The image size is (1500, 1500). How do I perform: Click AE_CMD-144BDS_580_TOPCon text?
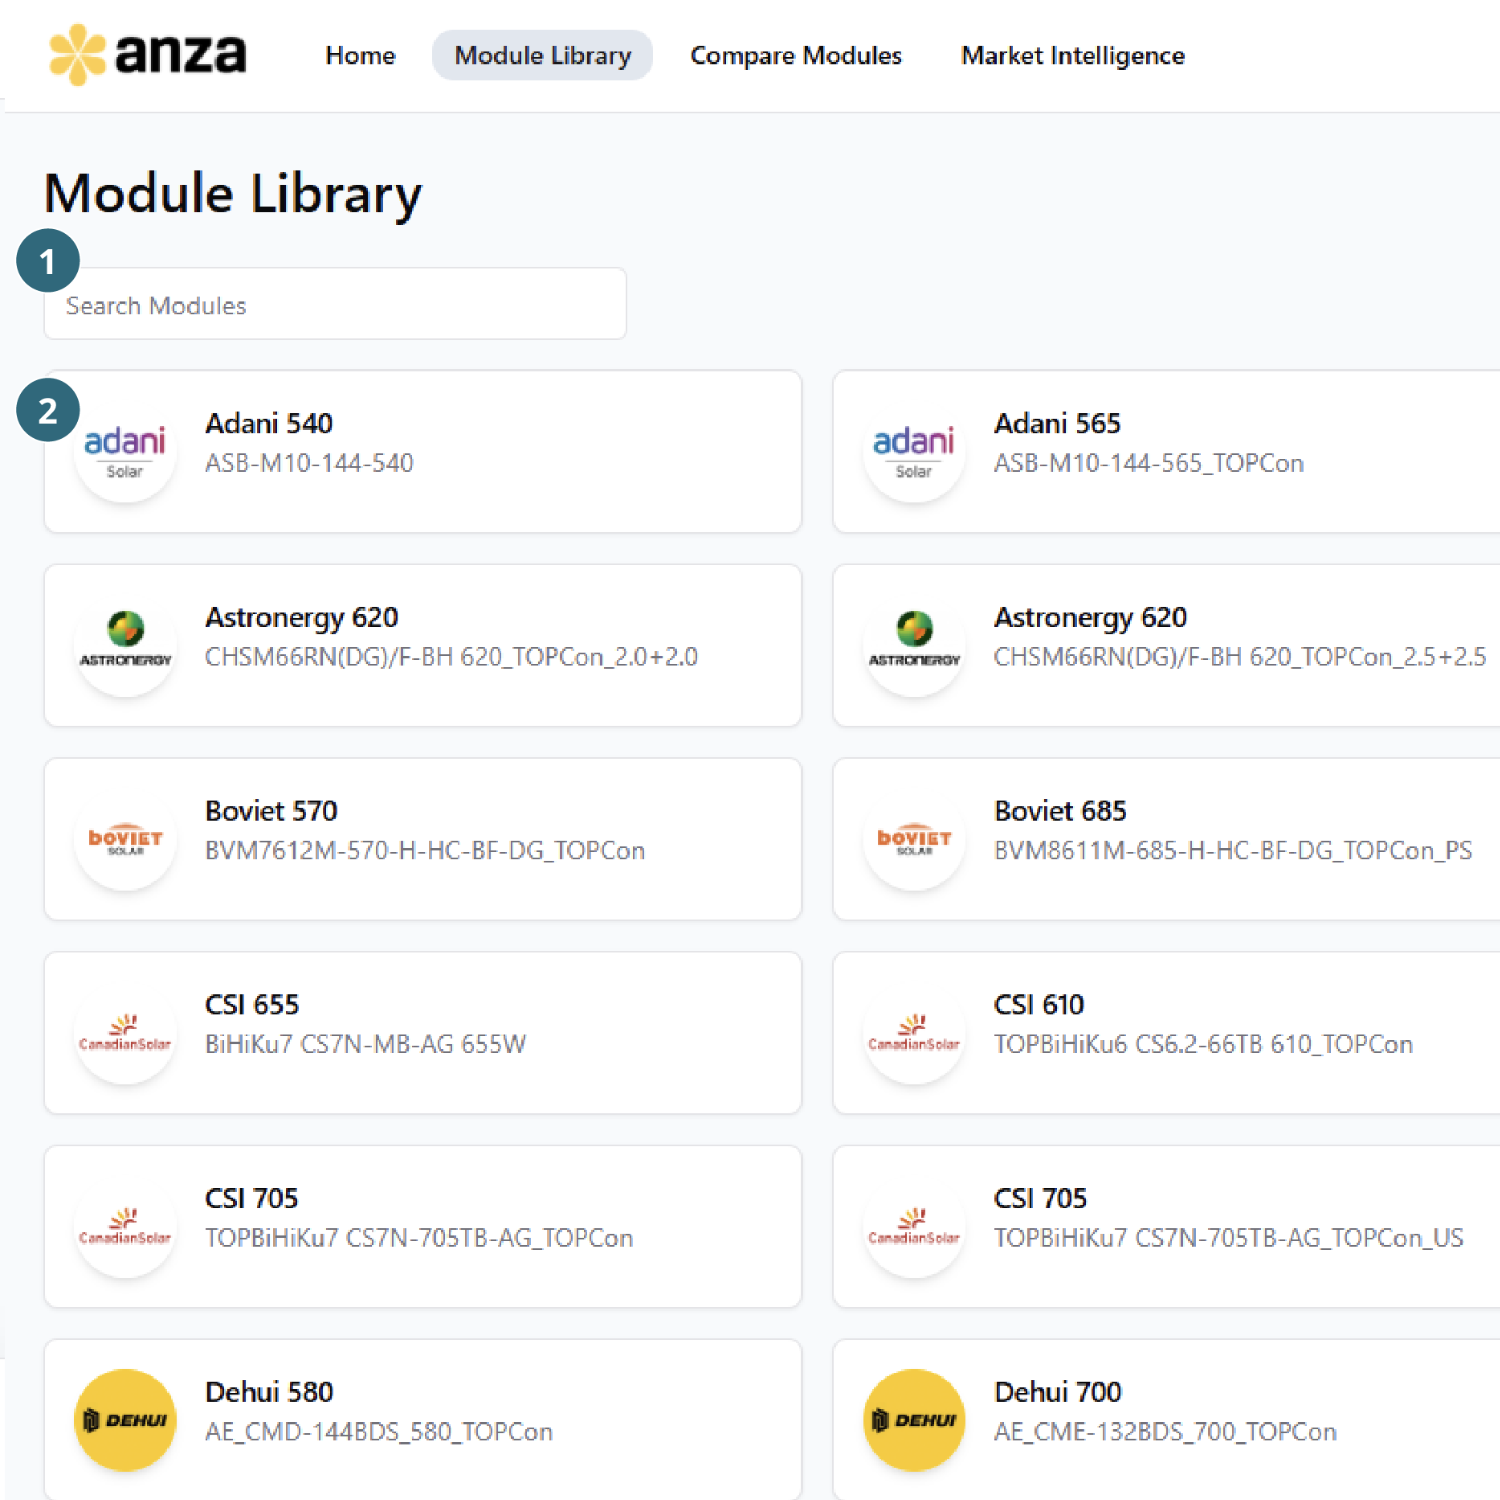[x=379, y=1432]
